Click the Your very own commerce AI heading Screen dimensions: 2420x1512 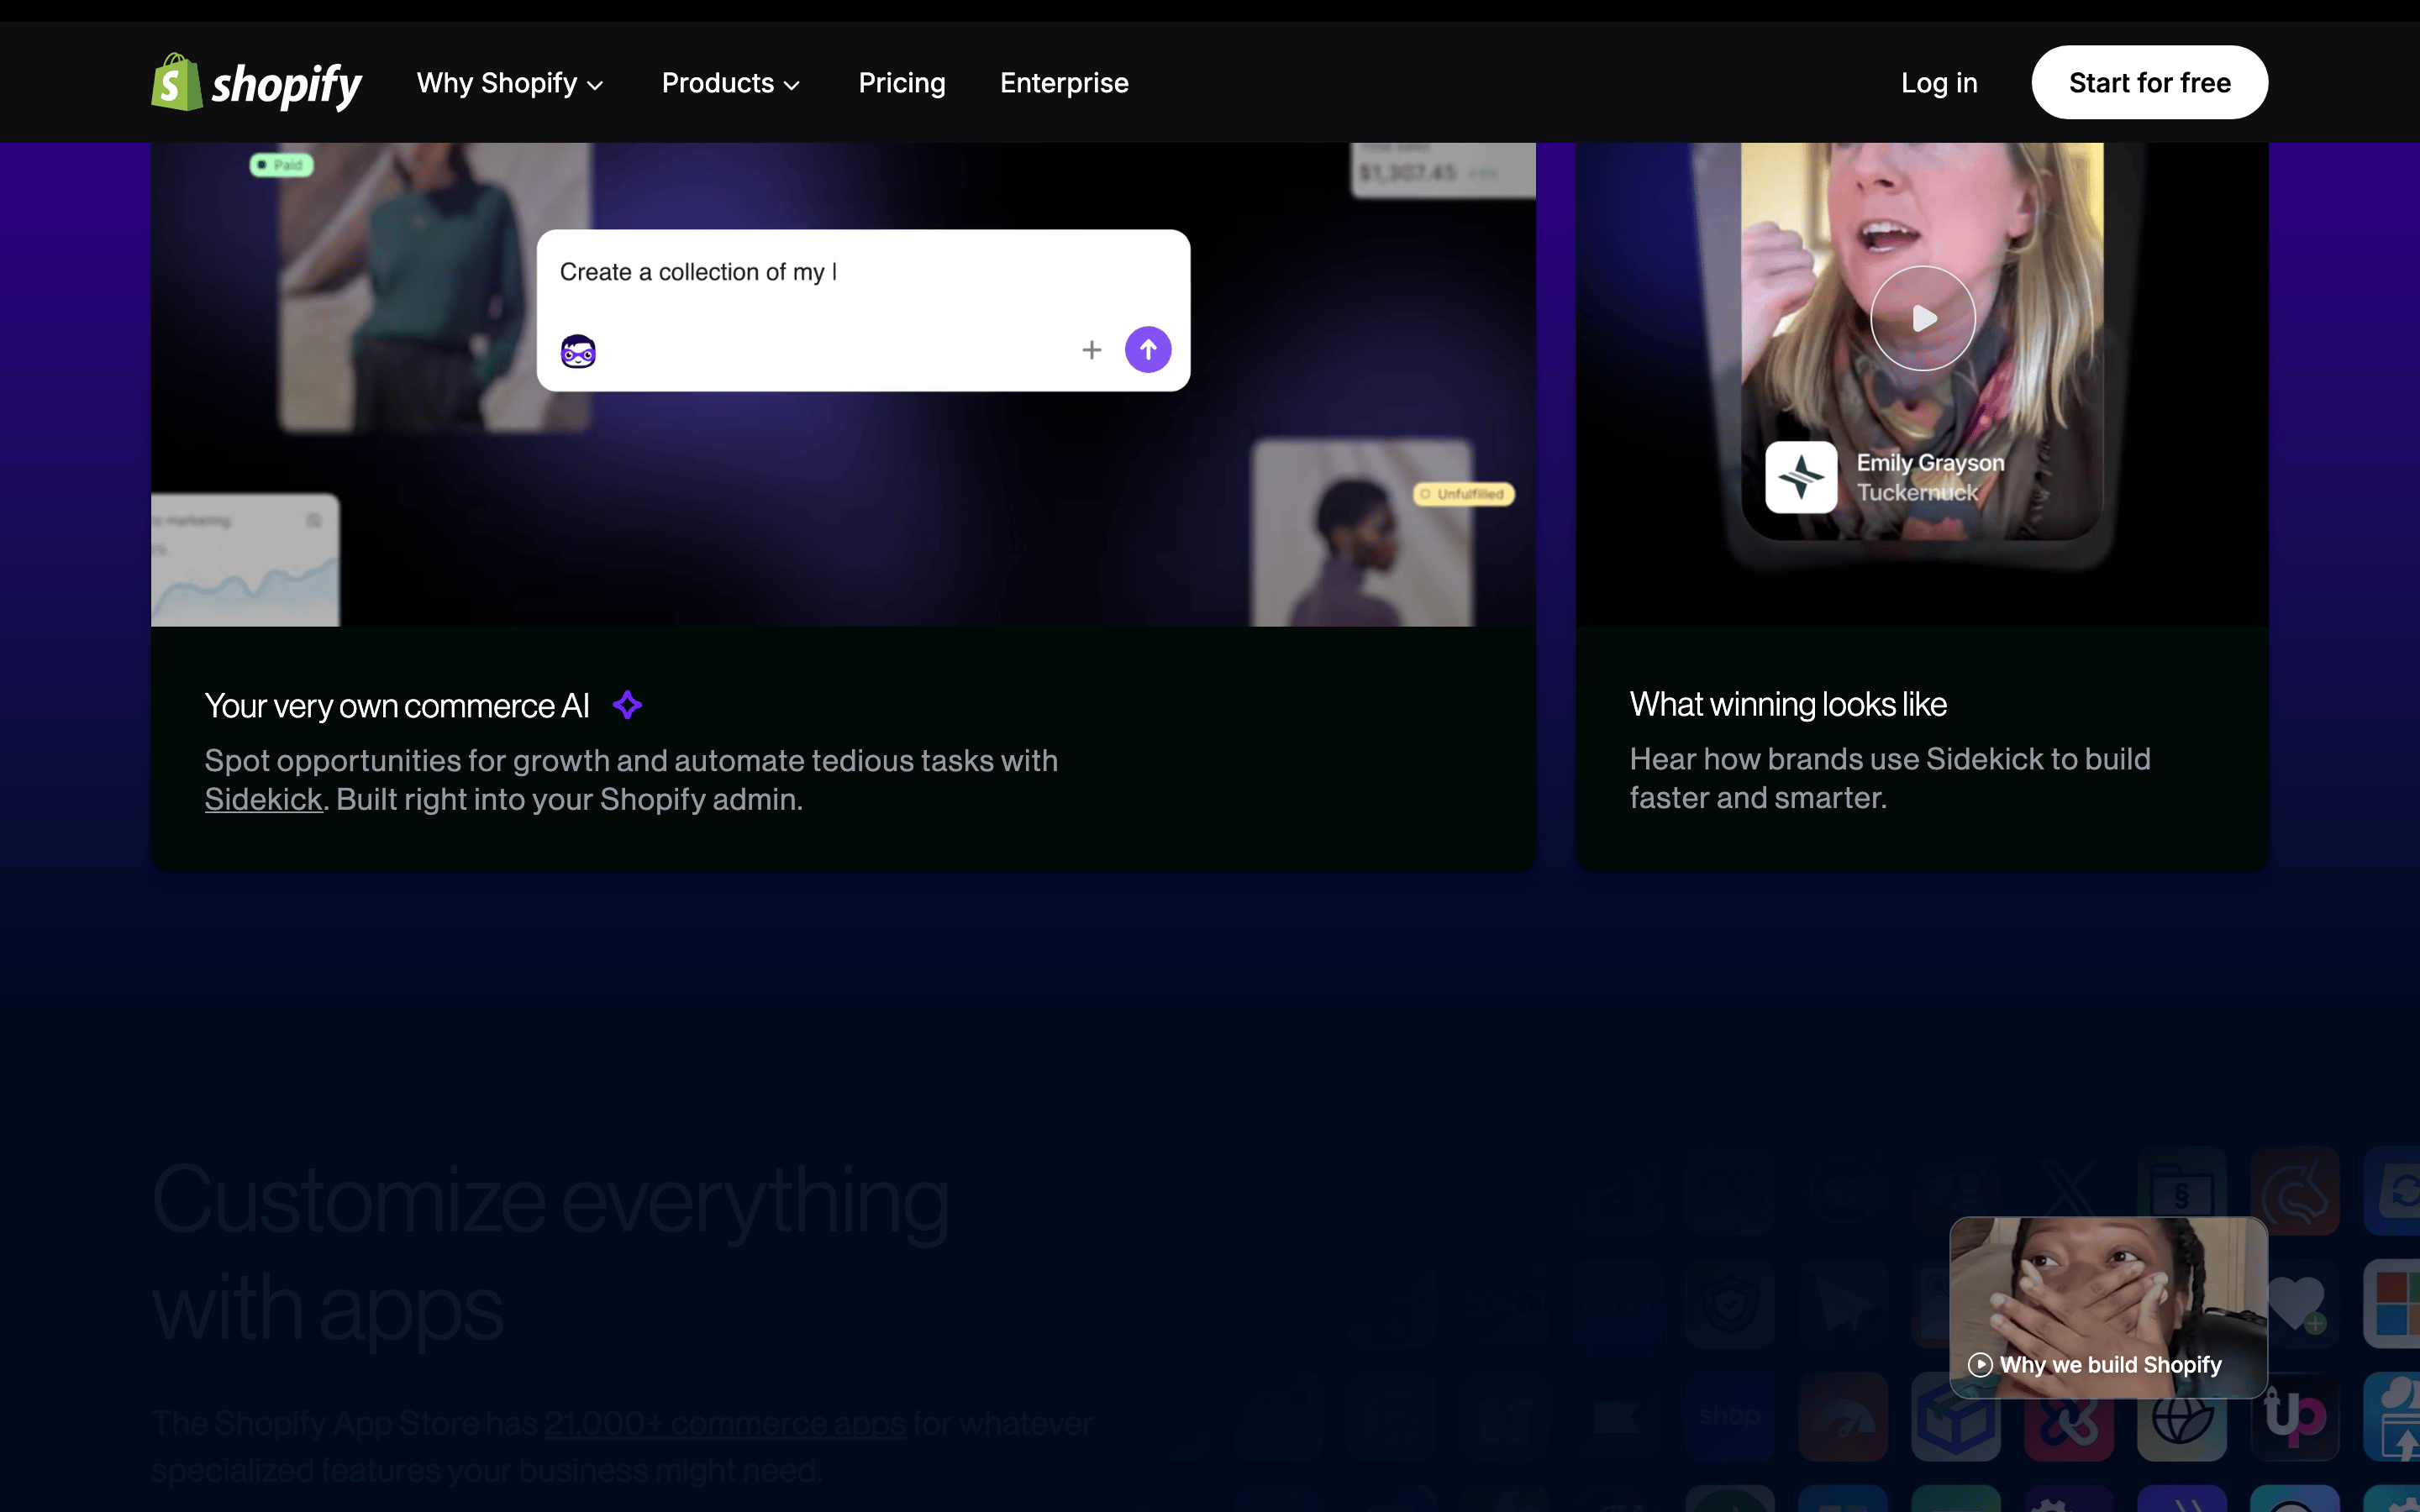(397, 706)
